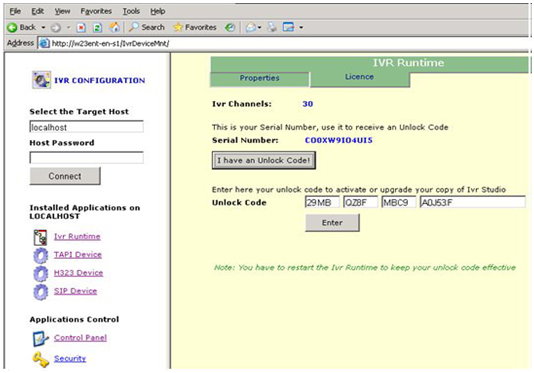Open the Help menu
This screenshot has height=373, width=534.
pyautogui.click(x=158, y=11)
